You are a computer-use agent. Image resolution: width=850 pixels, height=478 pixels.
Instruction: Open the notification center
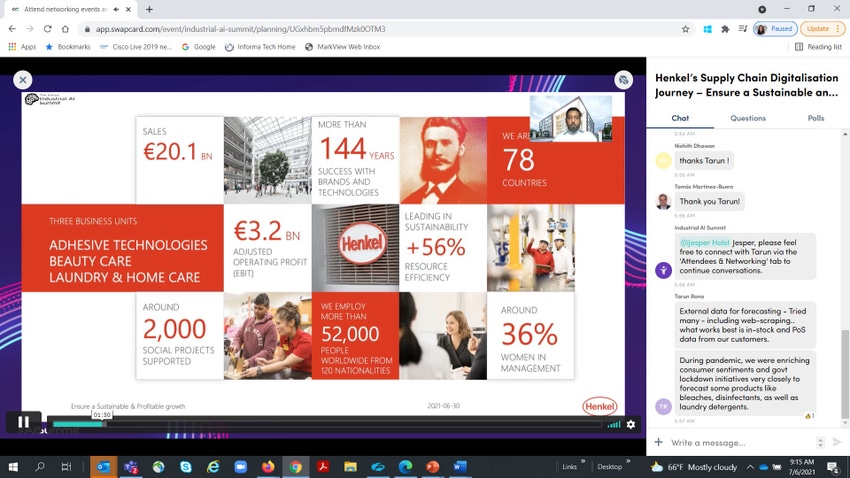[833, 467]
